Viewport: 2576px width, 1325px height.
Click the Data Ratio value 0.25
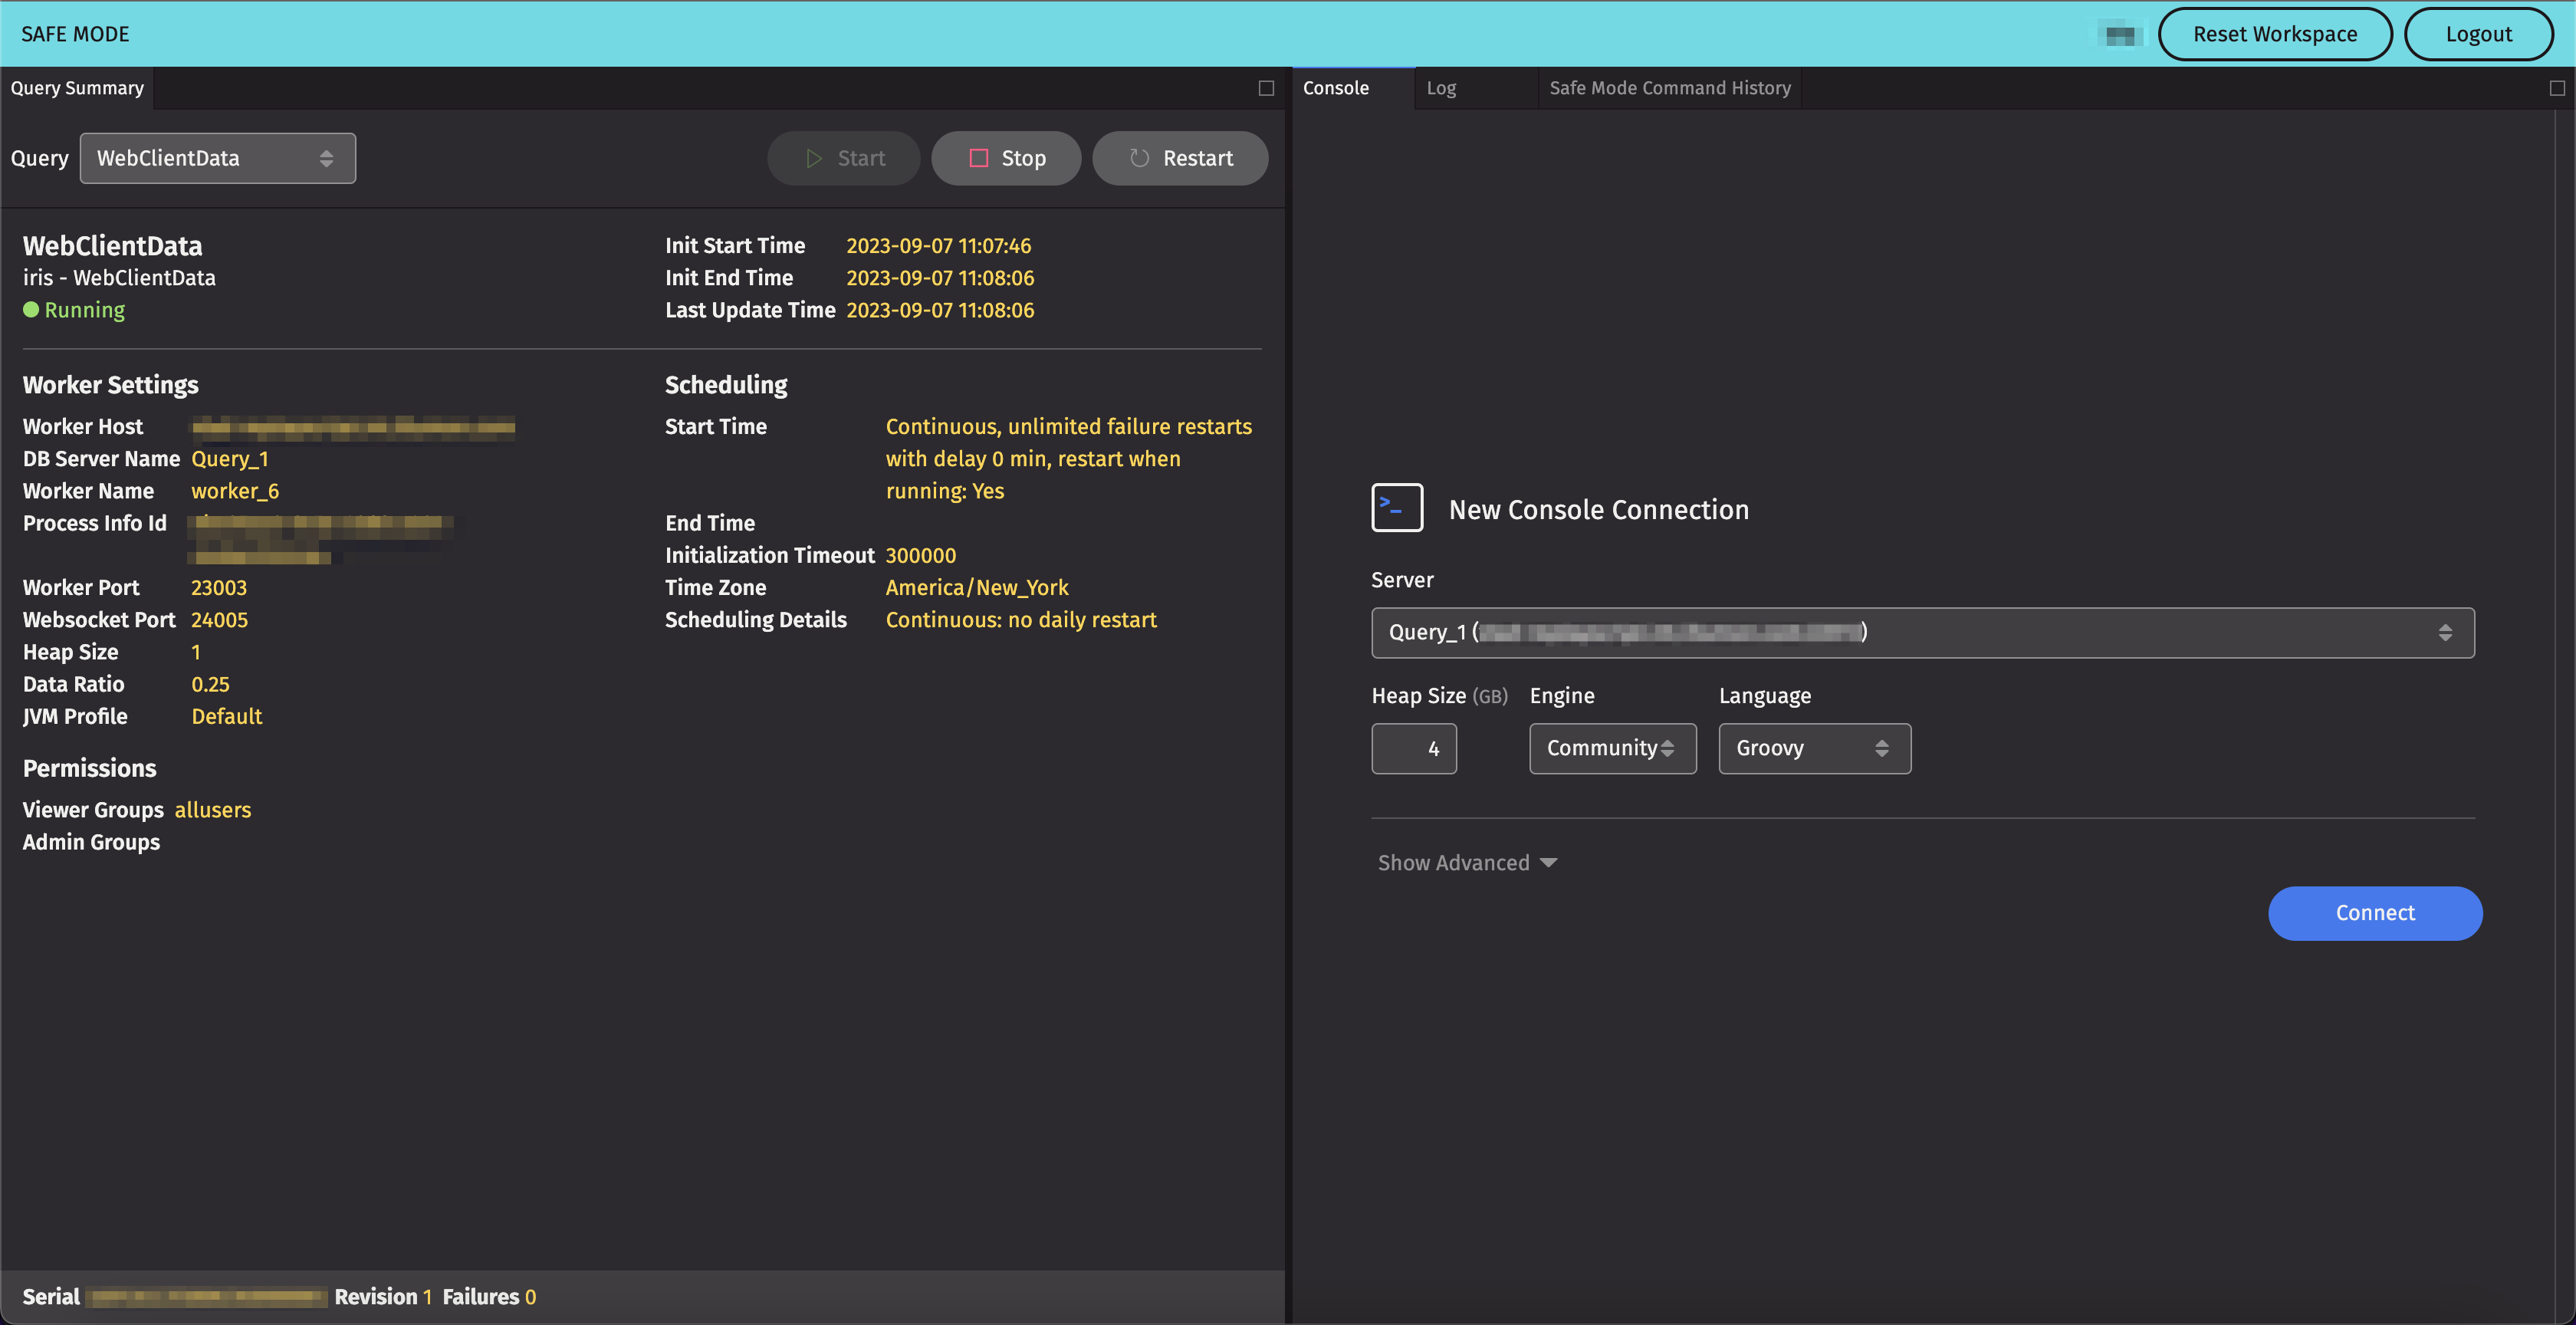(x=210, y=684)
